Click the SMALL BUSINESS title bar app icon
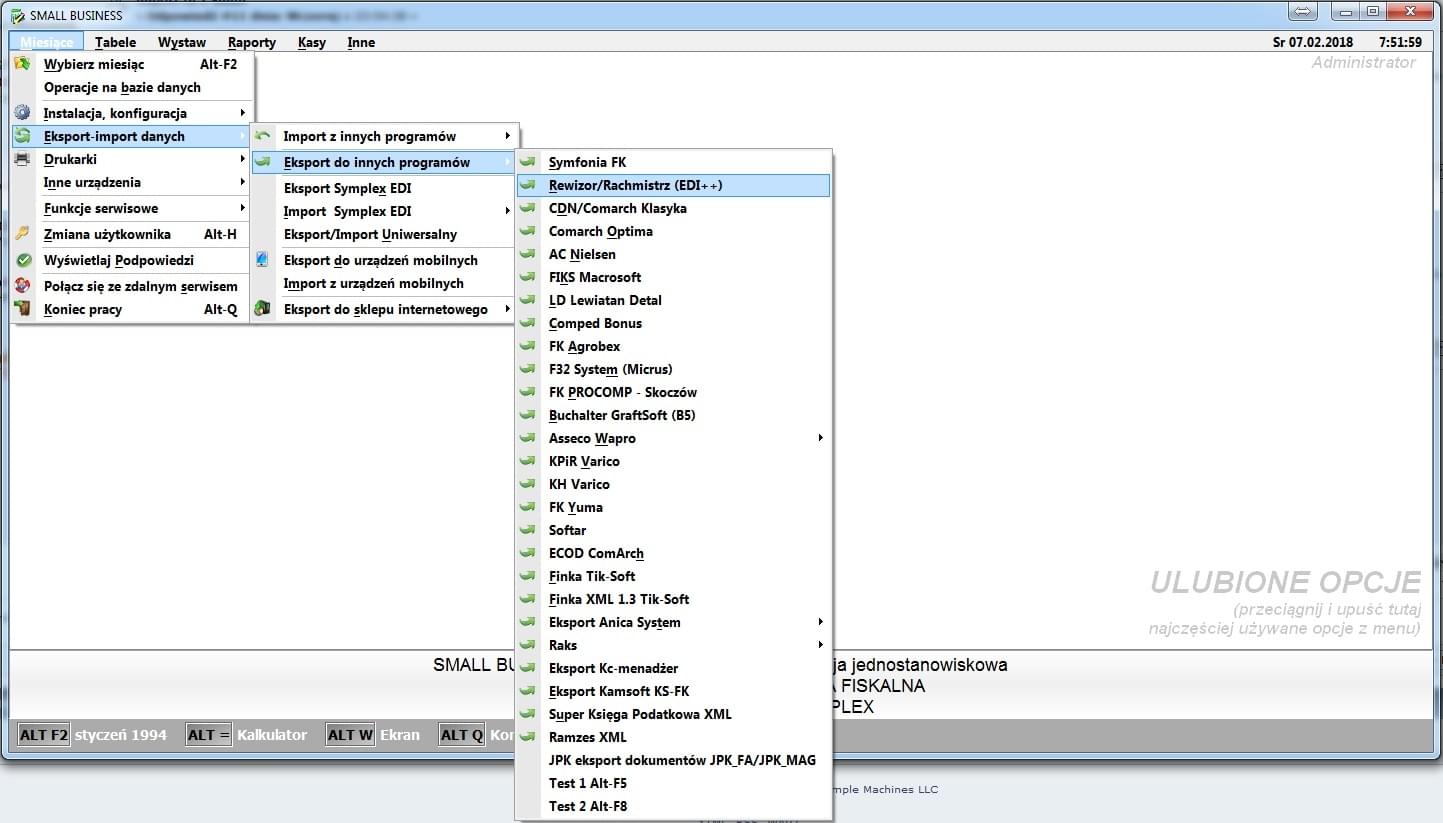Screen dimensions: 1443x823 pos(17,15)
